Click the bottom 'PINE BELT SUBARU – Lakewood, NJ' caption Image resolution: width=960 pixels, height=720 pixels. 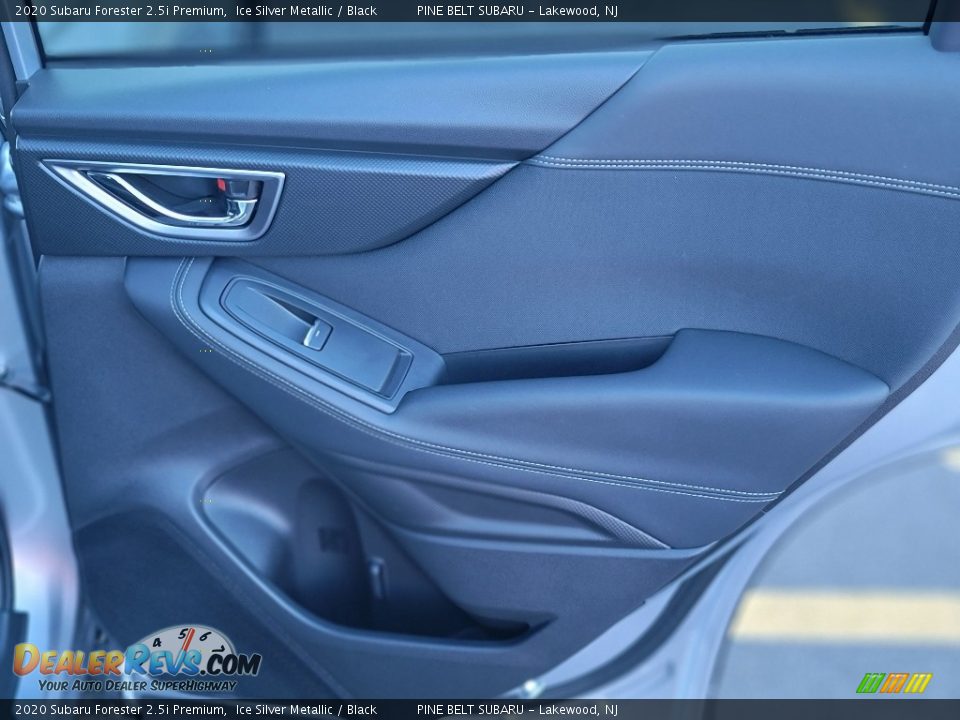point(517,710)
